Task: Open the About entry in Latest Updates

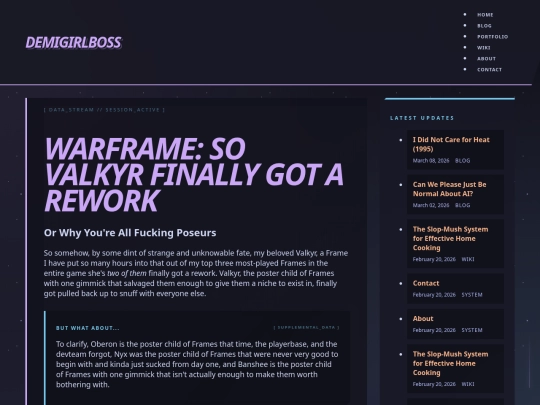Action: [x=423, y=319]
